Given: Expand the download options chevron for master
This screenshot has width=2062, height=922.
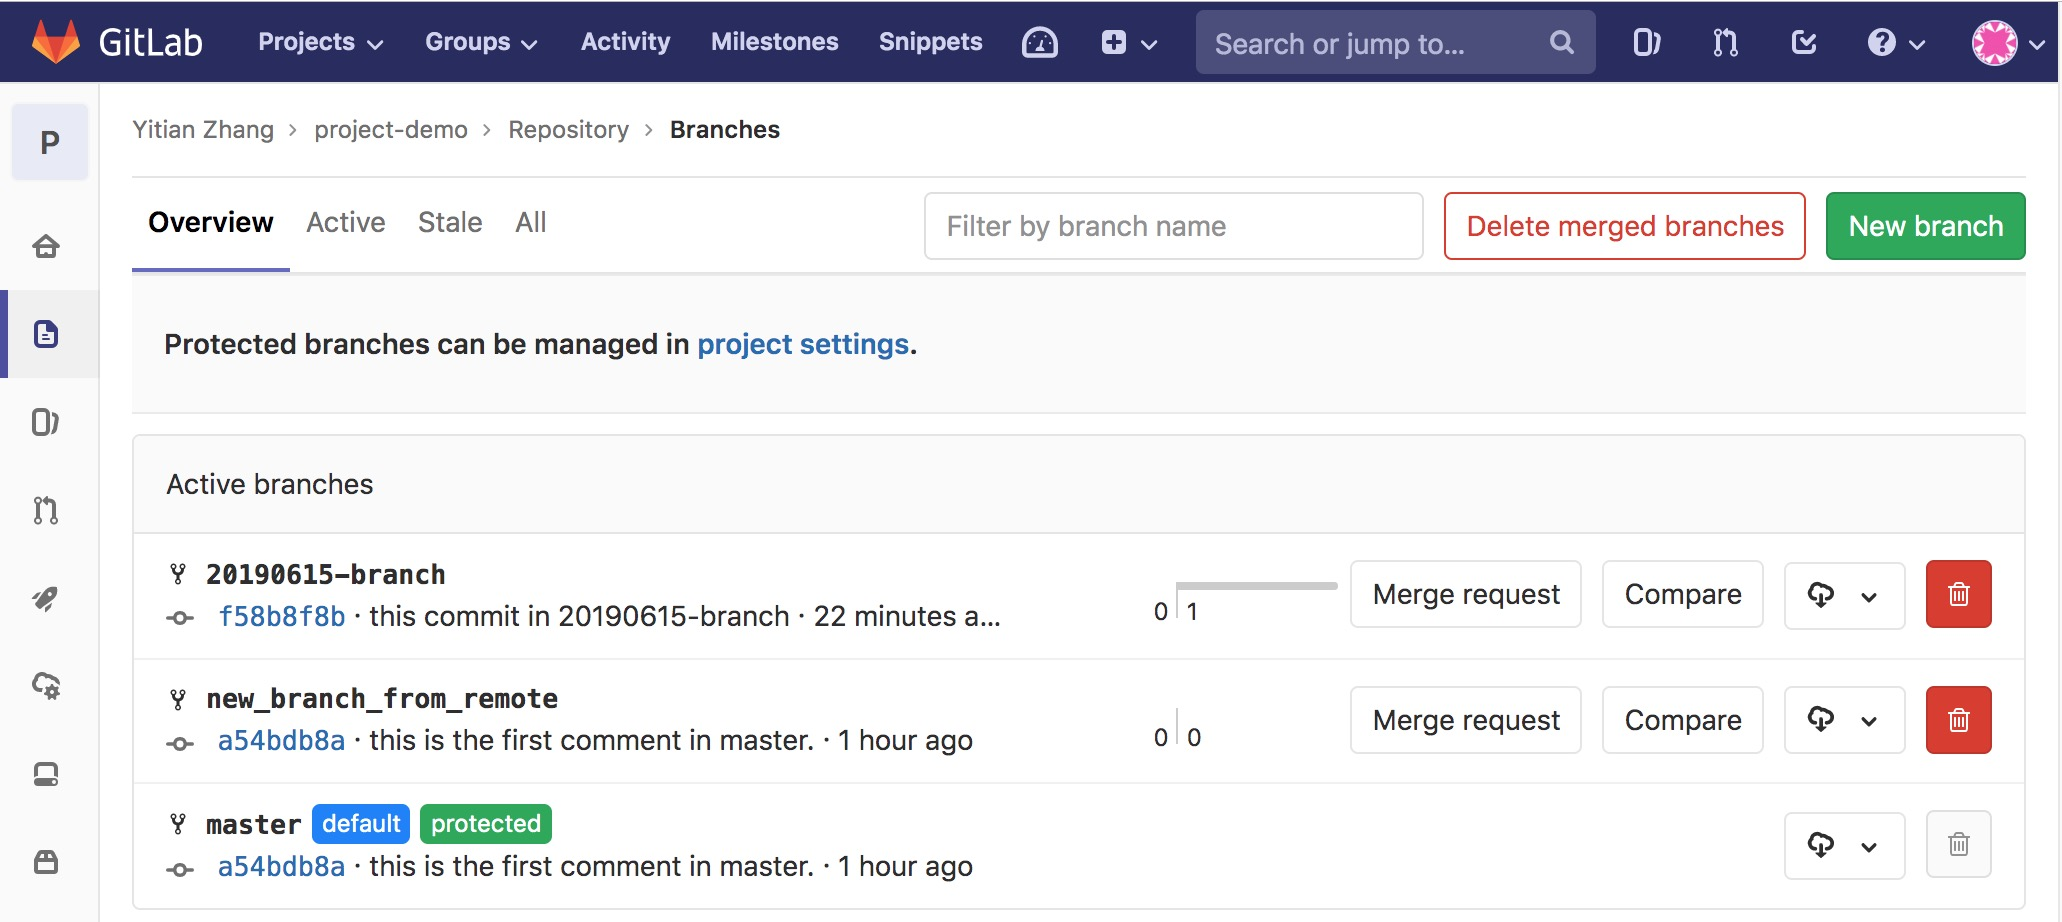Looking at the screenshot, I should click(x=1869, y=845).
